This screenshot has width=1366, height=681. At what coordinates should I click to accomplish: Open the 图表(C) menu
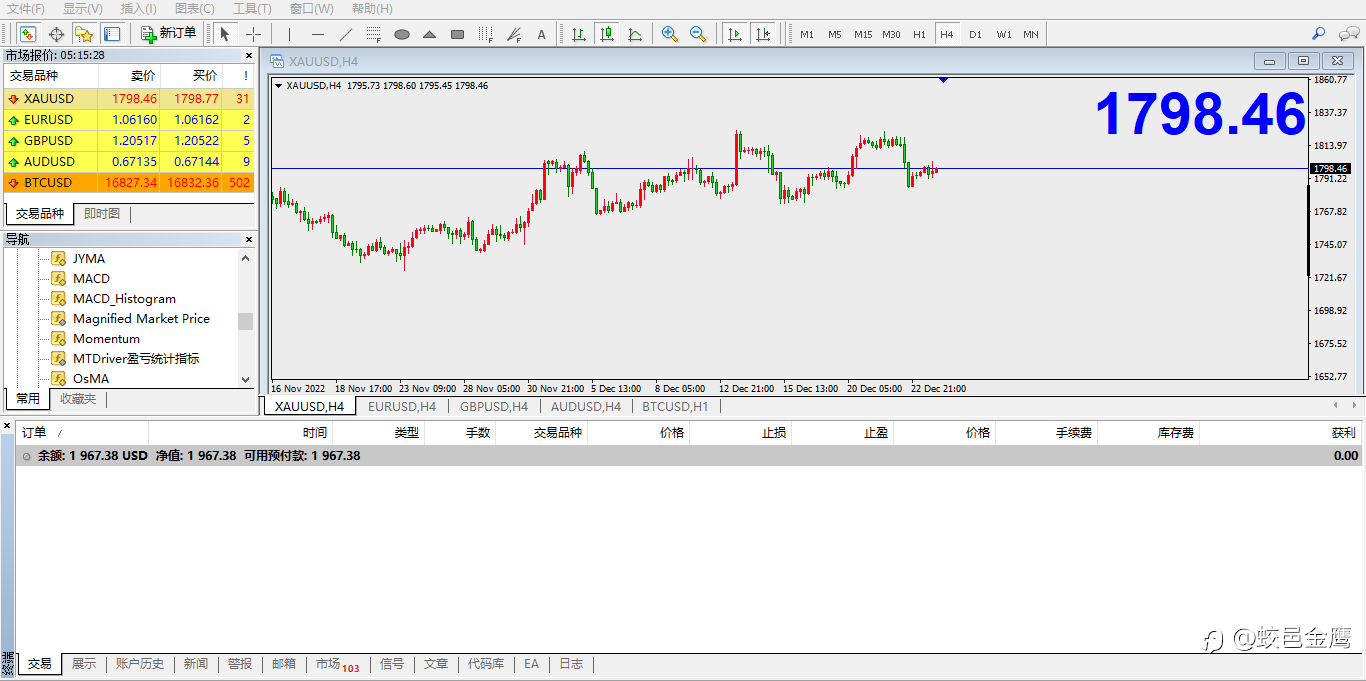tap(195, 8)
